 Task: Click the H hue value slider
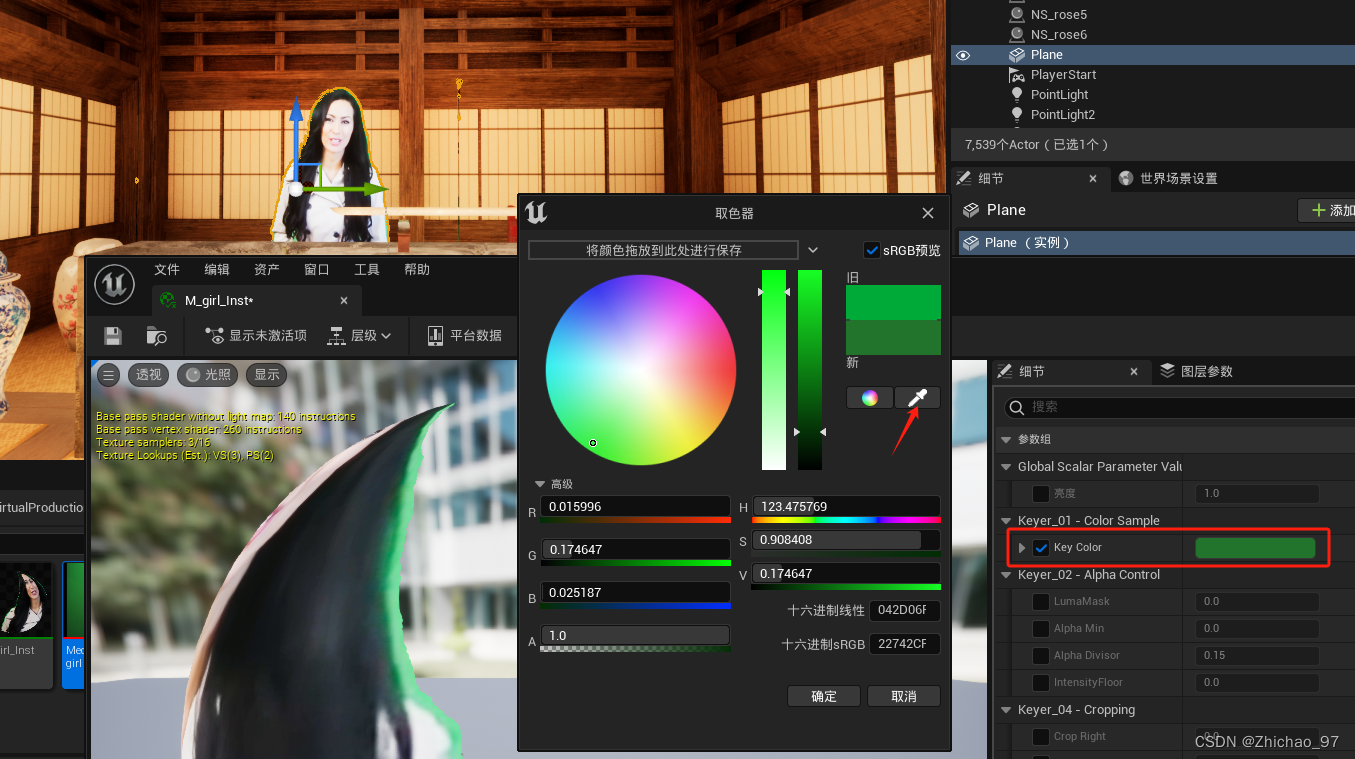point(846,507)
